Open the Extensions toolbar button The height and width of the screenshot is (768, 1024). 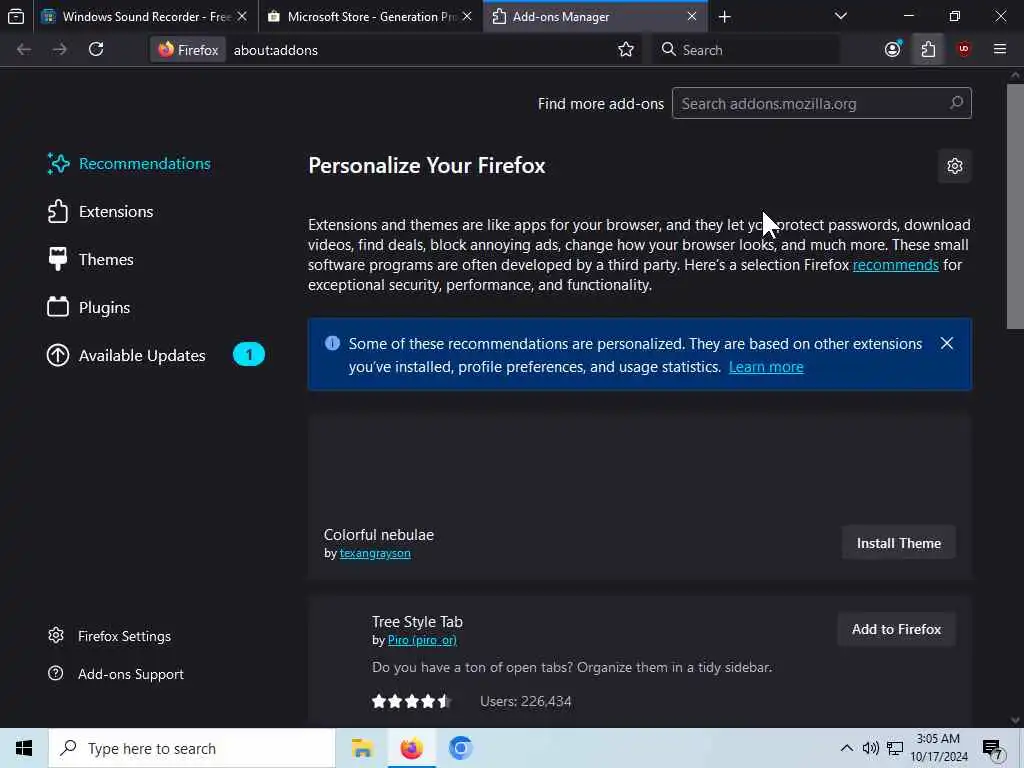pyautogui.click(x=928, y=50)
